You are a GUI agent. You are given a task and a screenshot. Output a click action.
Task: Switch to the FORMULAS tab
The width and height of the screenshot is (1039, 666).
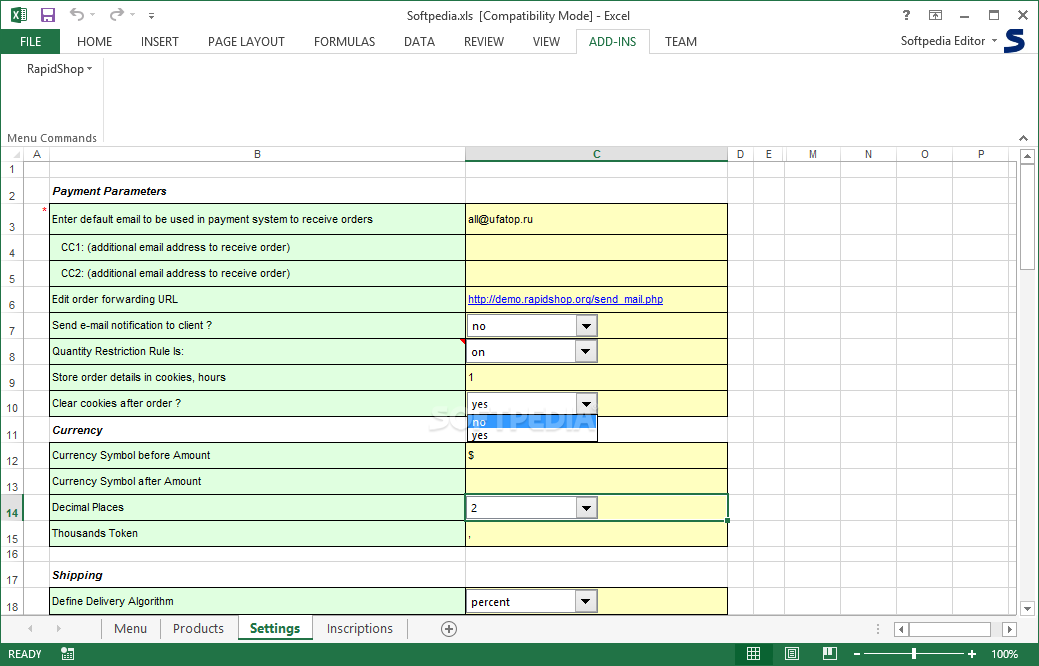[345, 42]
